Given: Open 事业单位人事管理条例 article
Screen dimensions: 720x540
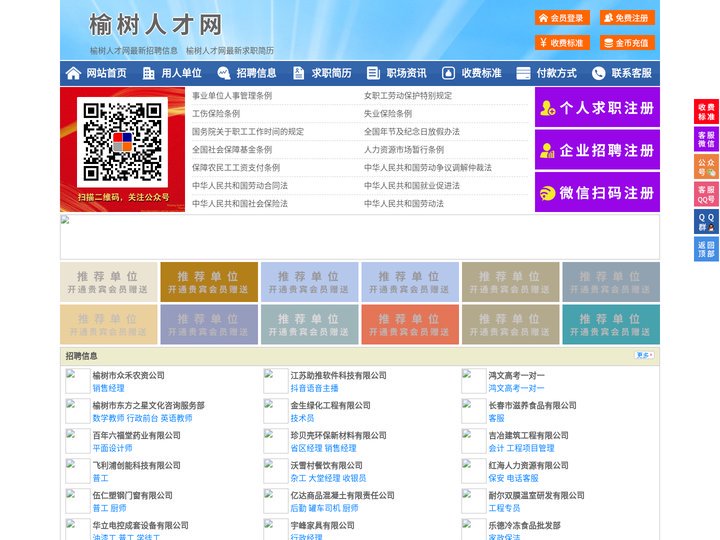Looking at the screenshot, I should [232, 96].
